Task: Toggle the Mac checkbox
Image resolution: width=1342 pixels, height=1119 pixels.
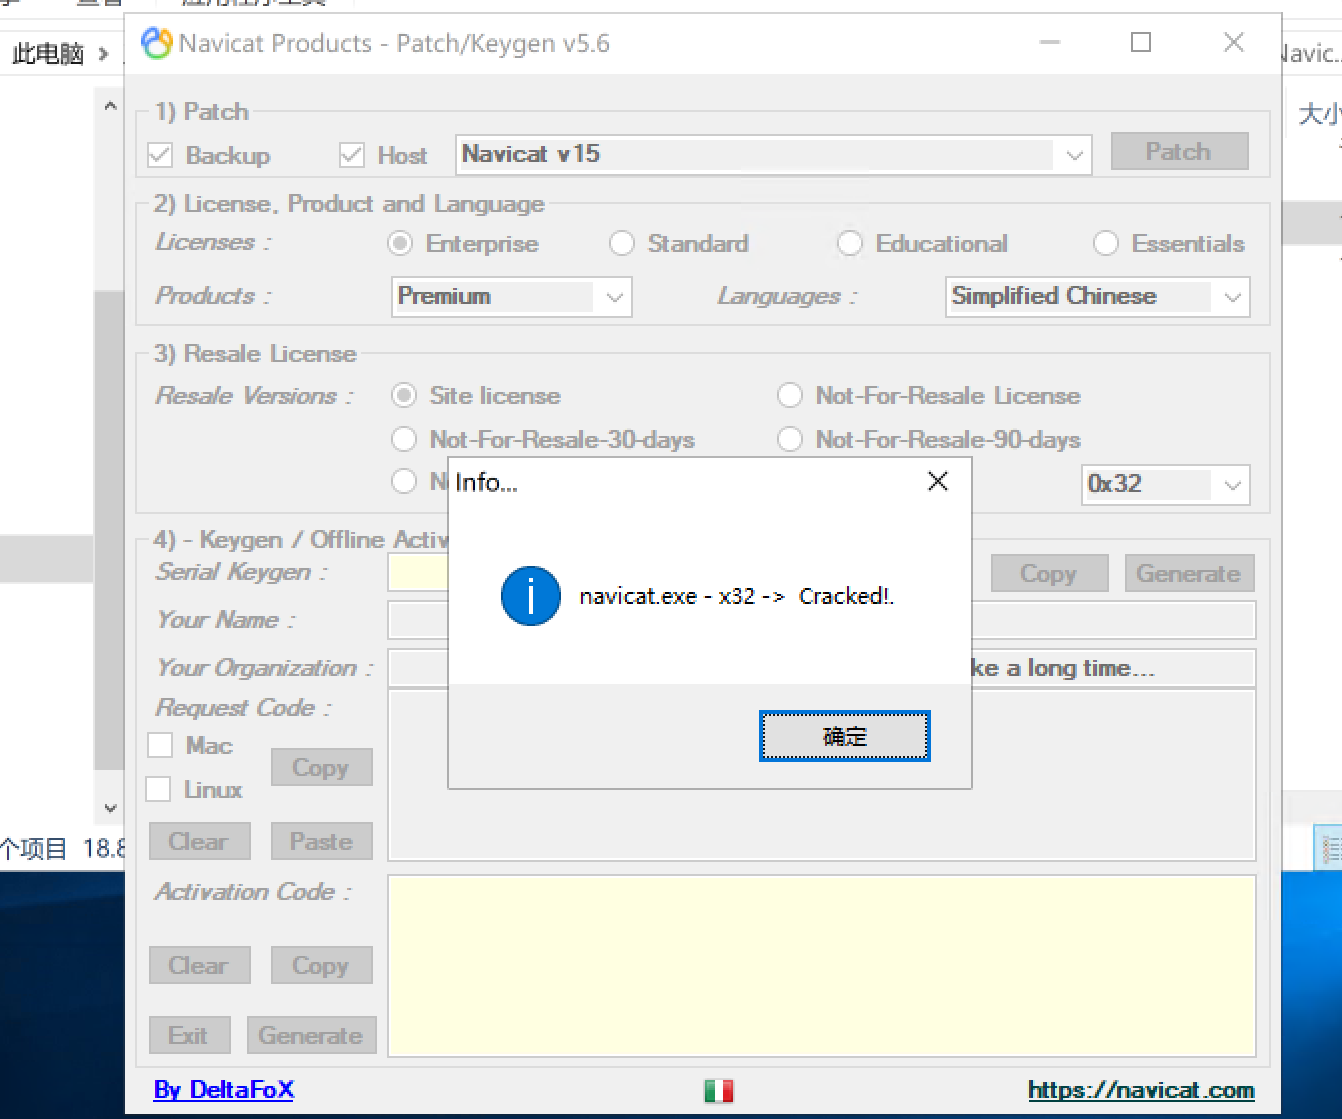Action: coord(160,745)
